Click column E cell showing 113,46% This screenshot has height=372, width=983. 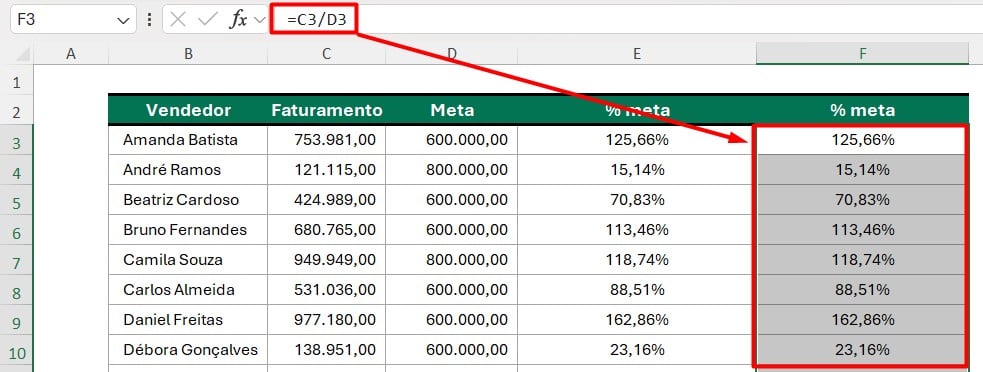pos(637,230)
